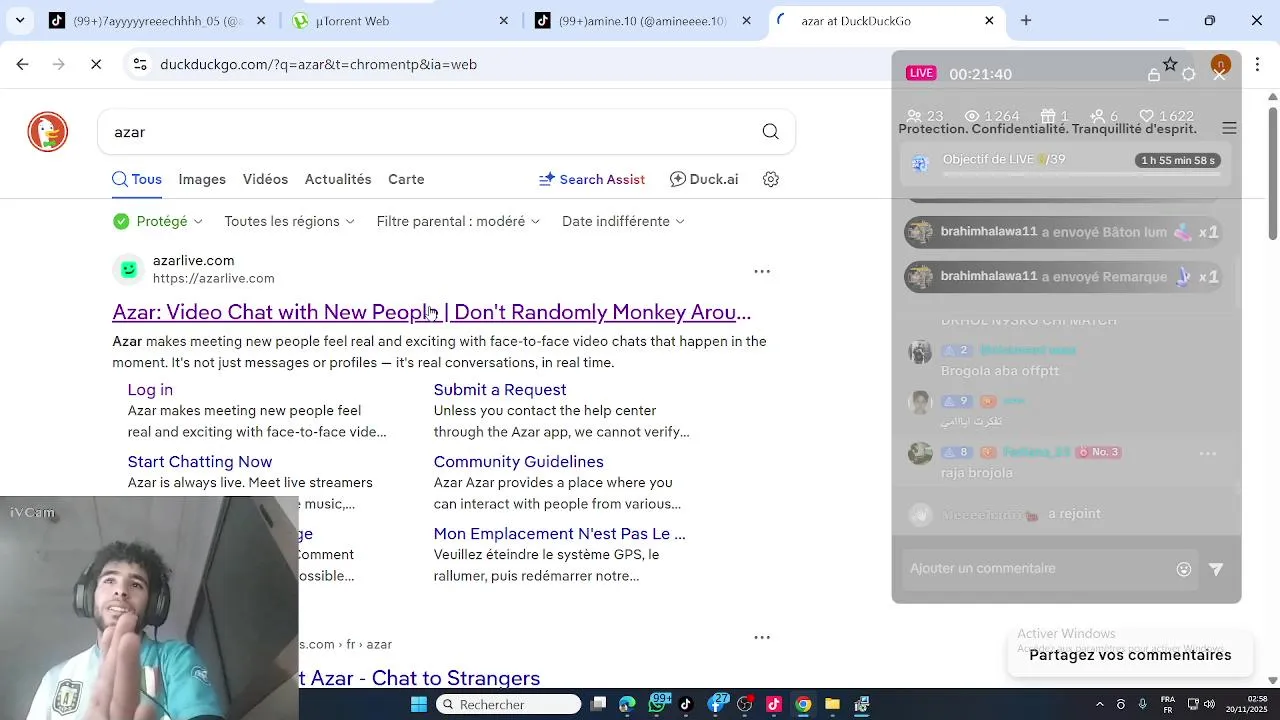This screenshot has width=1280, height=720.
Task: Open emoji picker in comment box
Action: tap(1184, 569)
